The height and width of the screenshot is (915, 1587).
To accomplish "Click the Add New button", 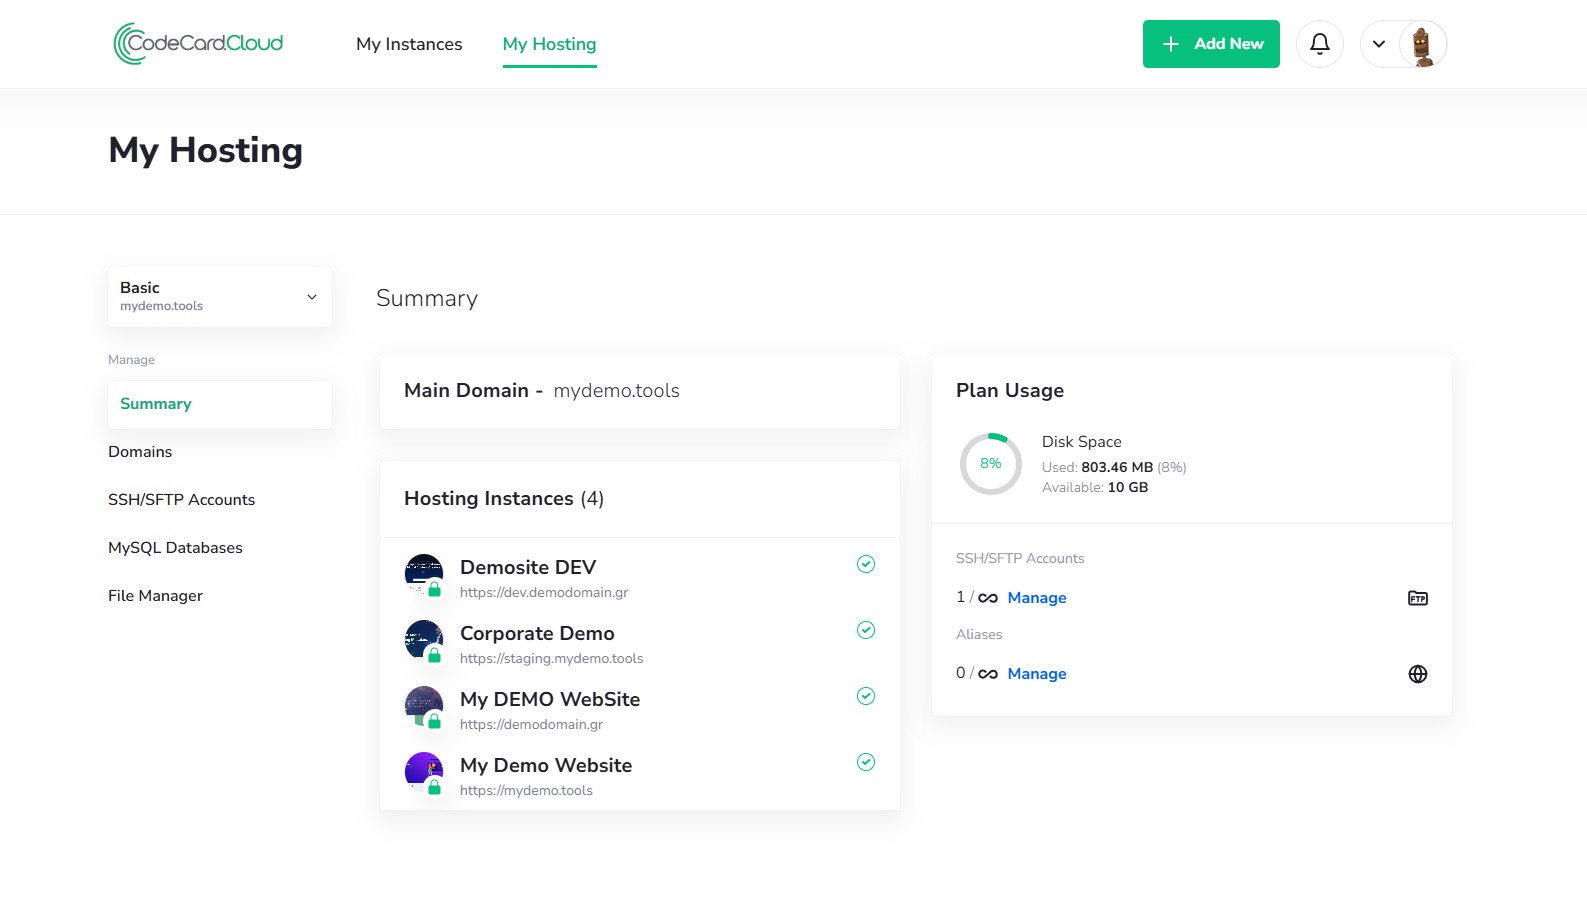I will coord(1210,44).
